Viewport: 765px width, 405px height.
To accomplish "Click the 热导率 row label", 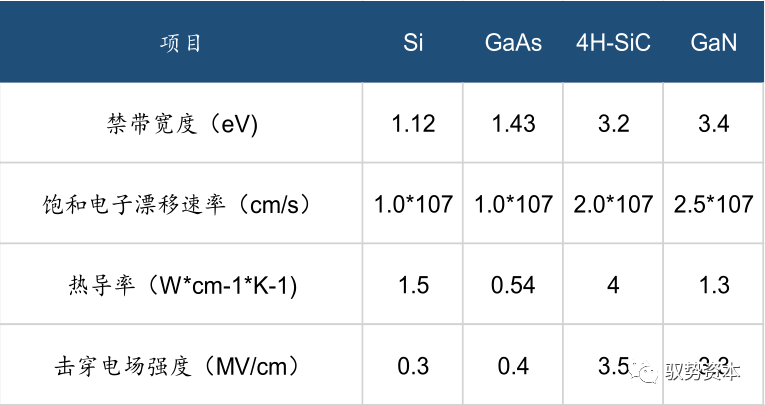I will (183, 285).
